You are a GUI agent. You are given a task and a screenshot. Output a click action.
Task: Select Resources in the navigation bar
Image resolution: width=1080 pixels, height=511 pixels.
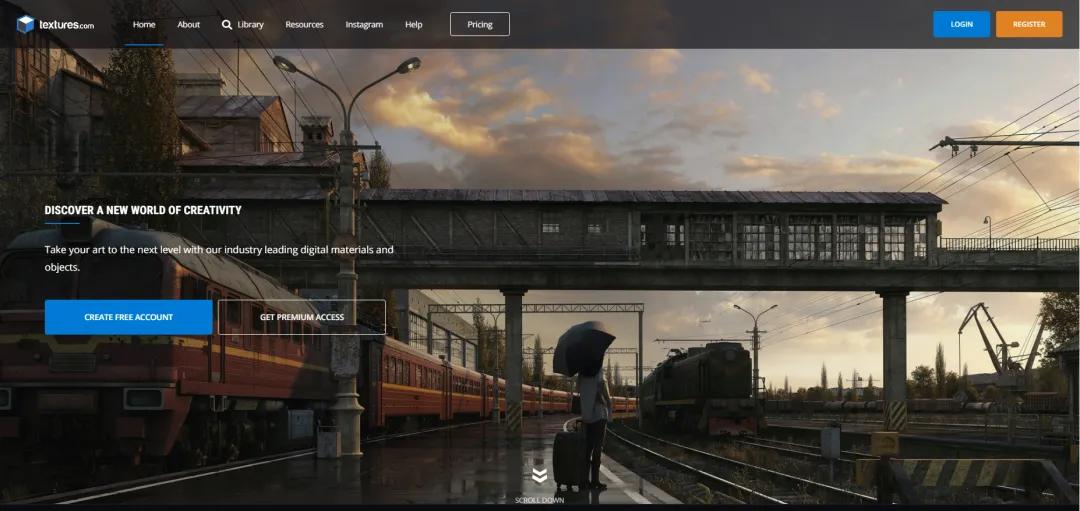coord(304,24)
